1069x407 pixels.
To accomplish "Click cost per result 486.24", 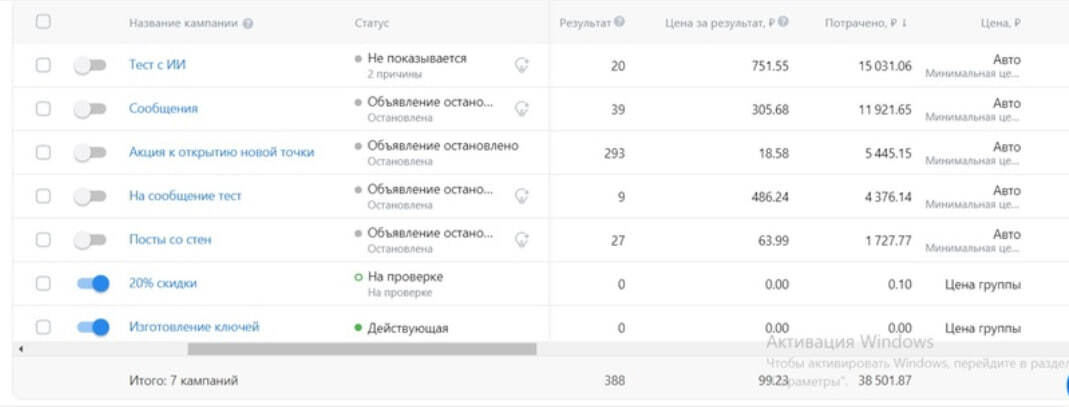I will point(770,197).
